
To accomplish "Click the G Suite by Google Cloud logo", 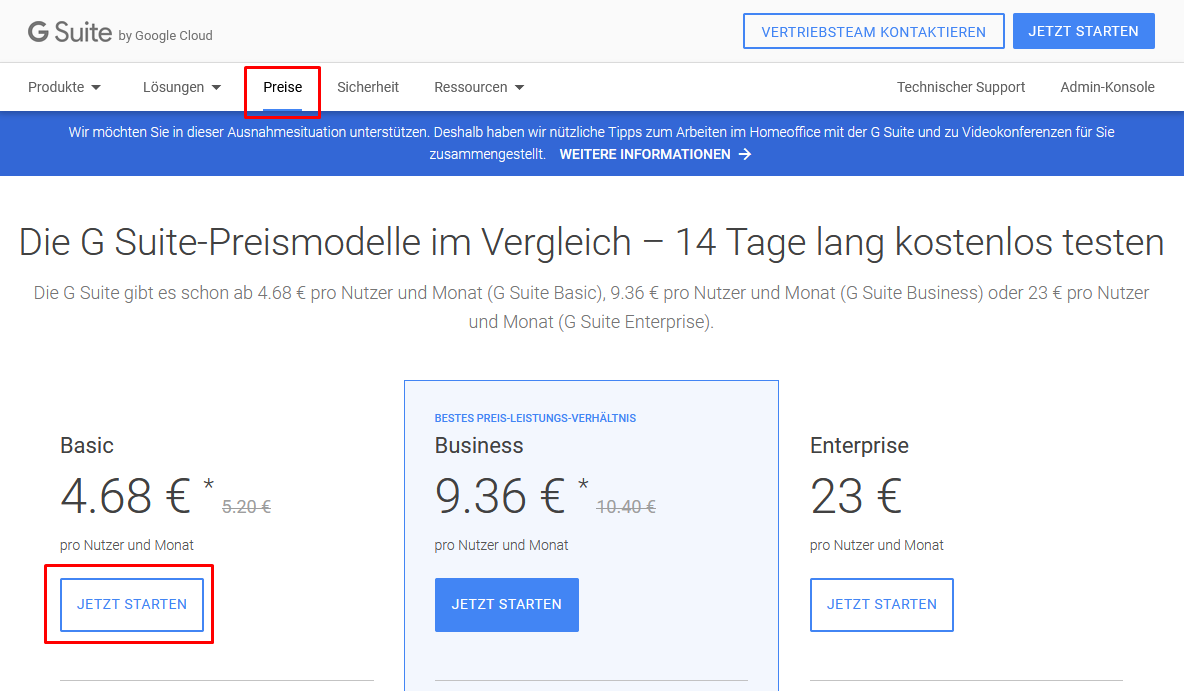I will click(x=120, y=32).
